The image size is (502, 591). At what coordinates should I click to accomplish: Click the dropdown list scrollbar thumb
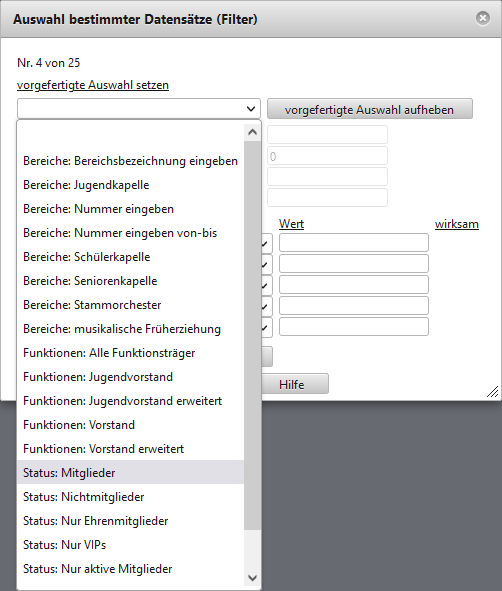click(253, 335)
